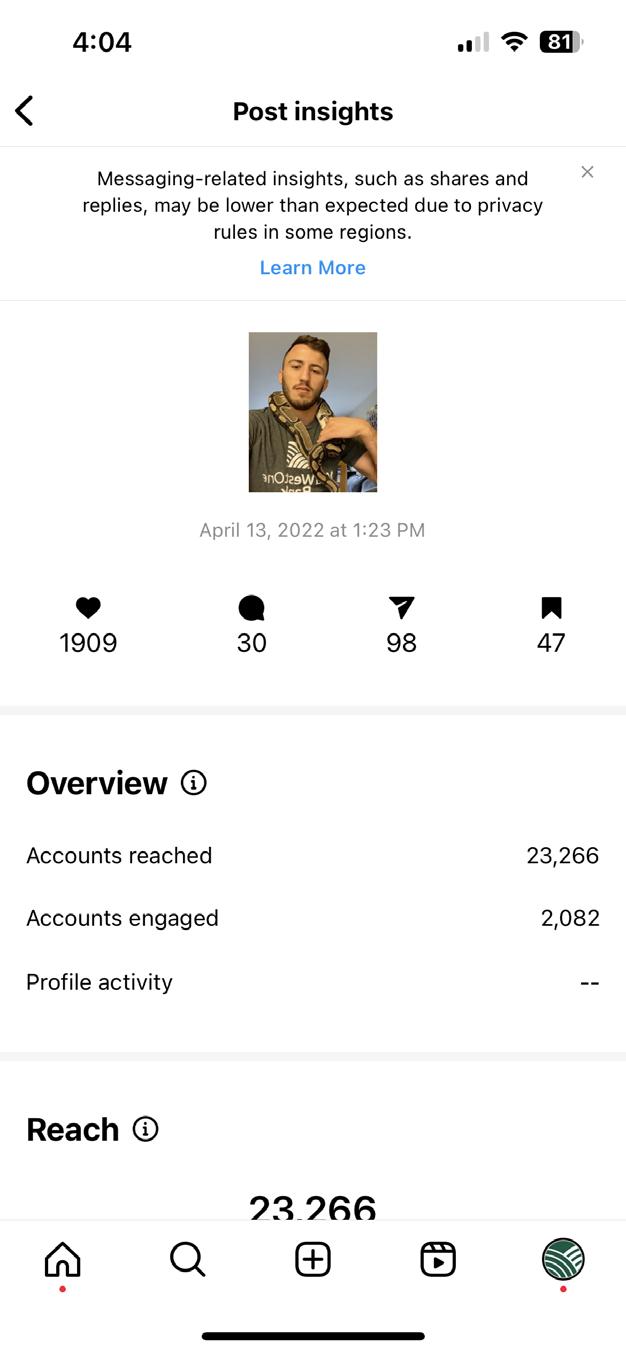626x1353 pixels.
Task: Open the Reels tab
Action: (438, 1260)
